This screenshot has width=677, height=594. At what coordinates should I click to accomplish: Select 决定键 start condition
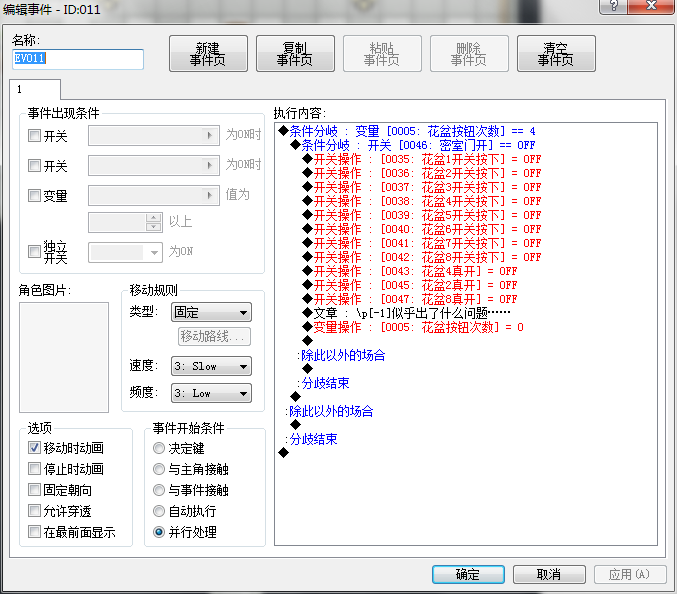pyautogui.click(x=159, y=448)
